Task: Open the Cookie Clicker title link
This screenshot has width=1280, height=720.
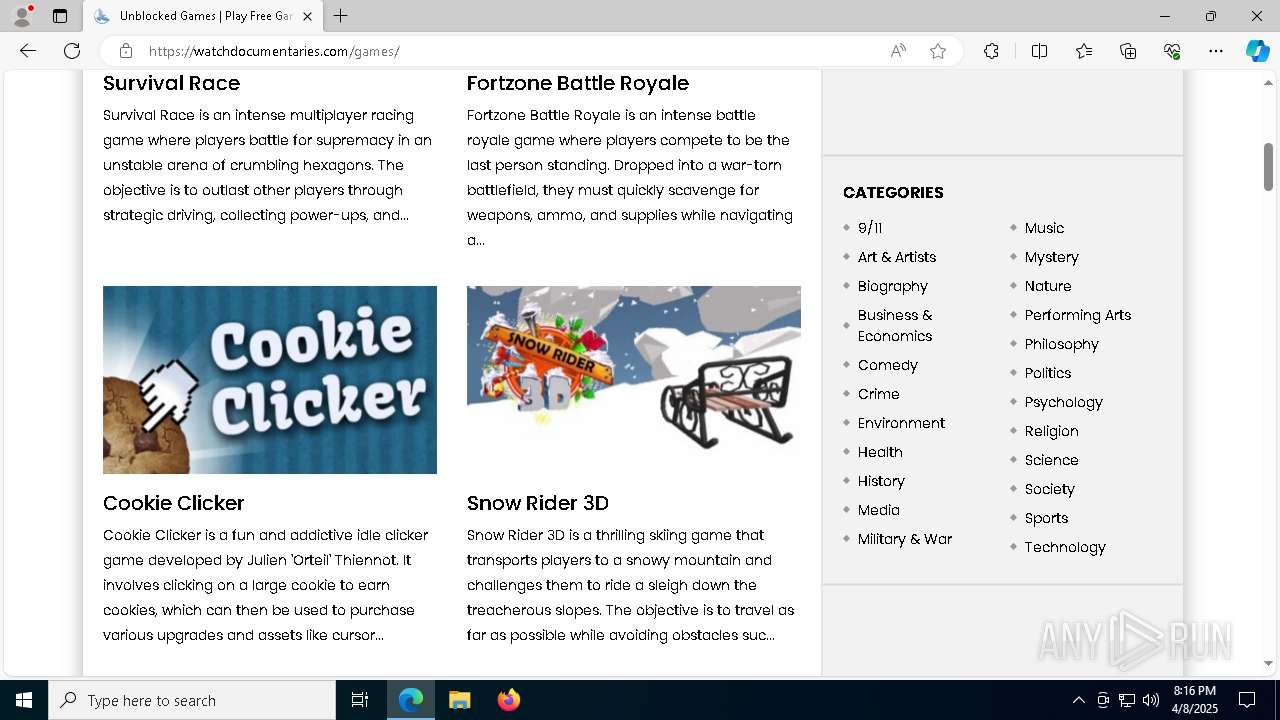Action: [x=174, y=503]
